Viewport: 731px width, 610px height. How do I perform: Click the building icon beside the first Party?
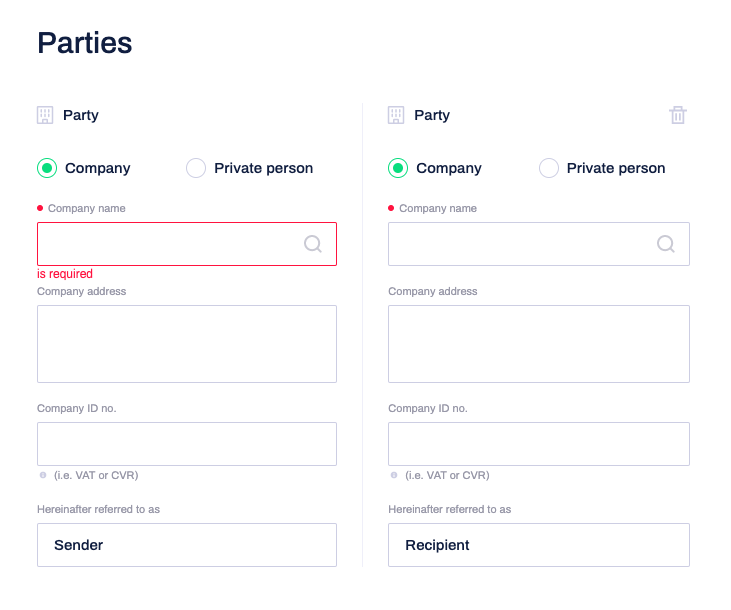[x=45, y=115]
